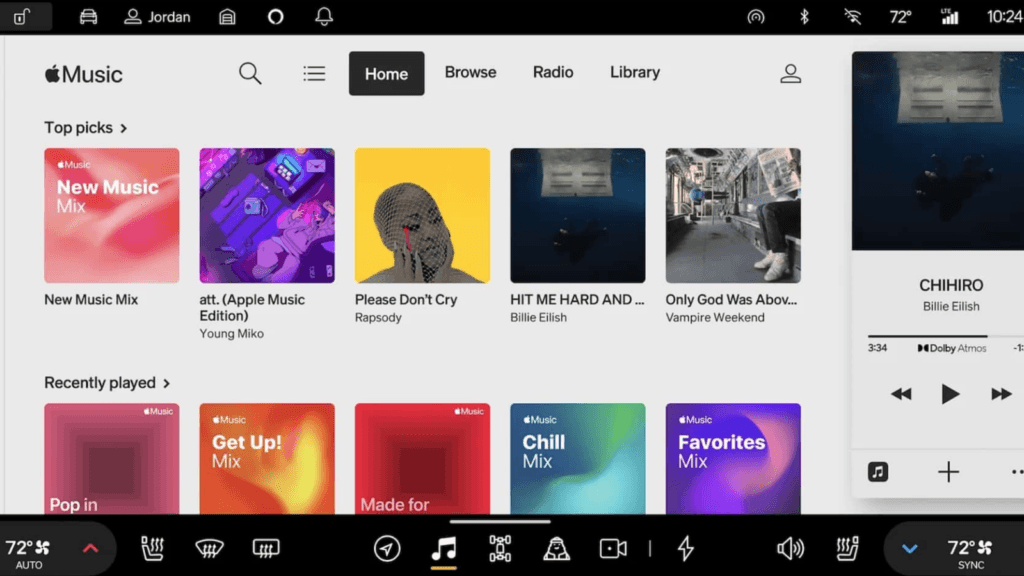Expand the Top picks section chevron
The image size is (1024, 576).
click(x=124, y=128)
